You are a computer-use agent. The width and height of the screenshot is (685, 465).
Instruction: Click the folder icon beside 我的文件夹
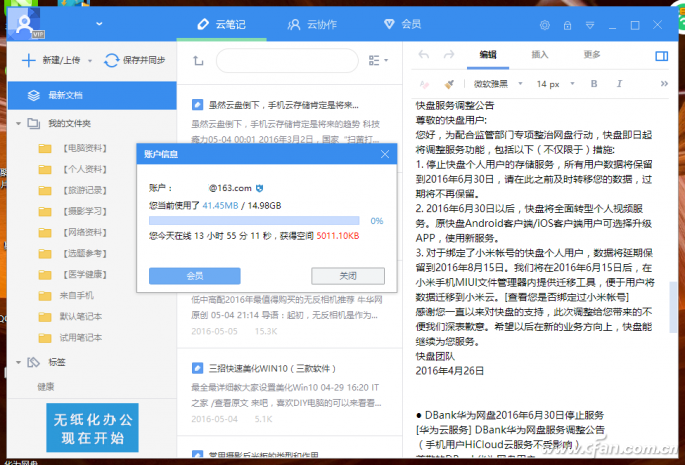(34, 124)
